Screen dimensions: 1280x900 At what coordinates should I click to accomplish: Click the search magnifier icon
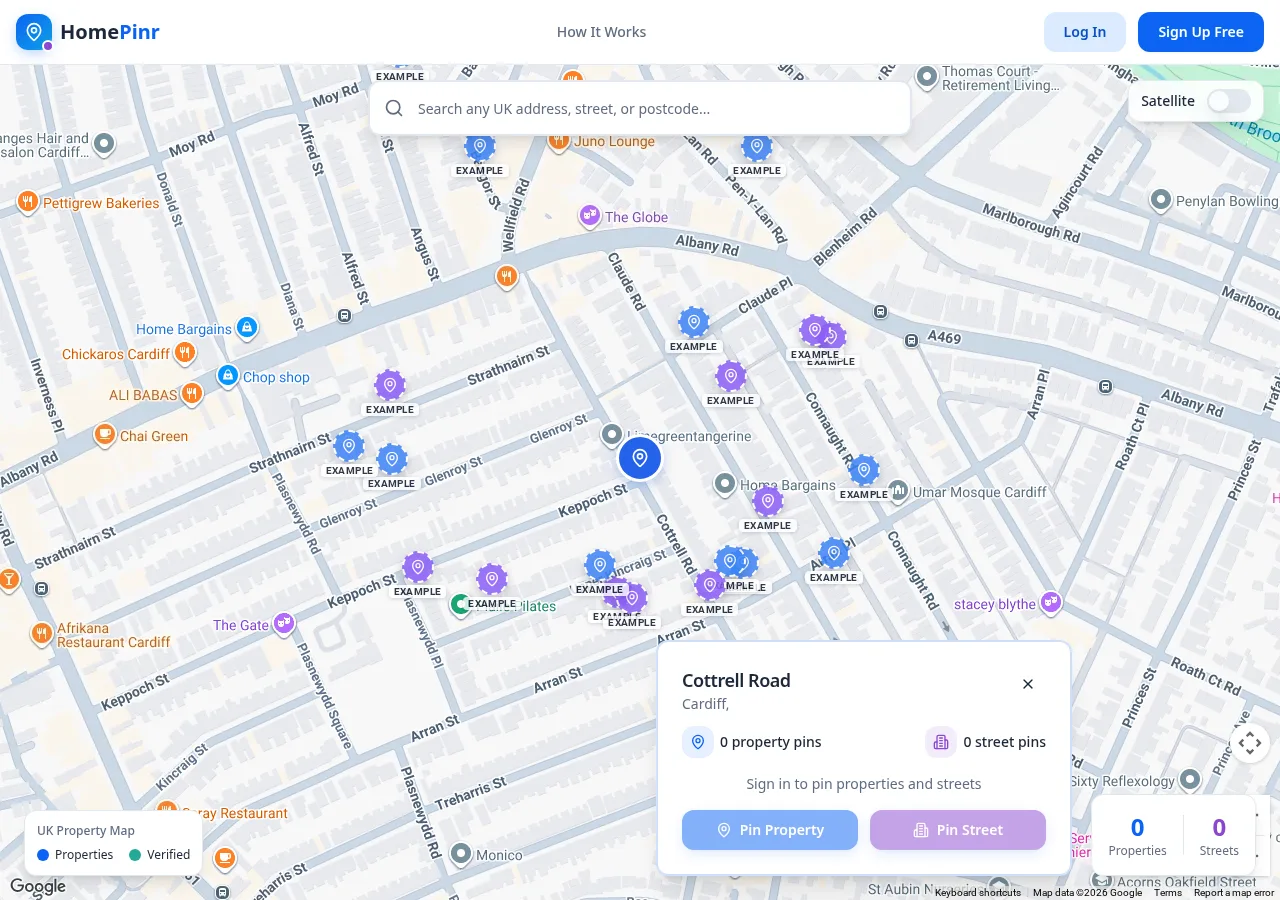tap(394, 108)
